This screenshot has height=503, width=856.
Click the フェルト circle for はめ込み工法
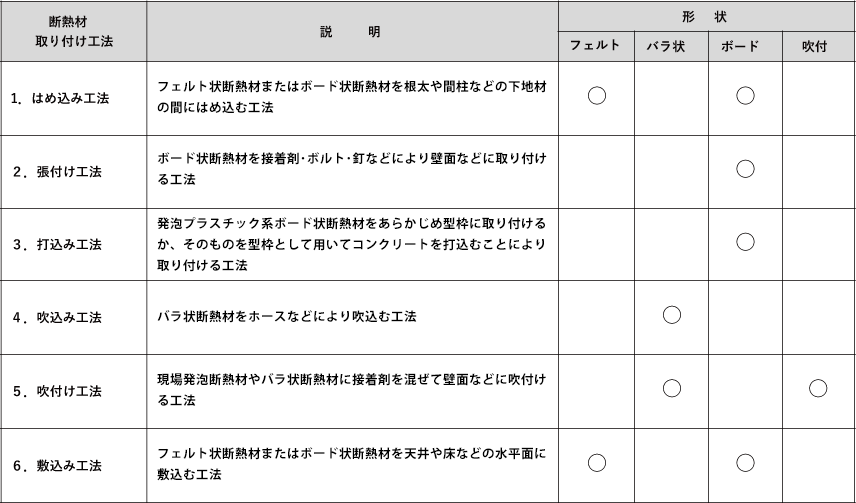coord(597,96)
